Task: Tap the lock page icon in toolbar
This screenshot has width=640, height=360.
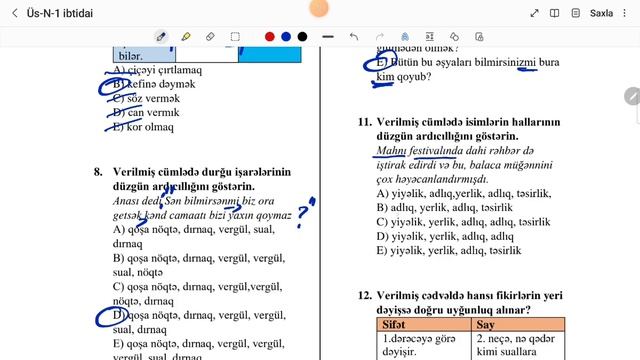Action: click(x=479, y=37)
